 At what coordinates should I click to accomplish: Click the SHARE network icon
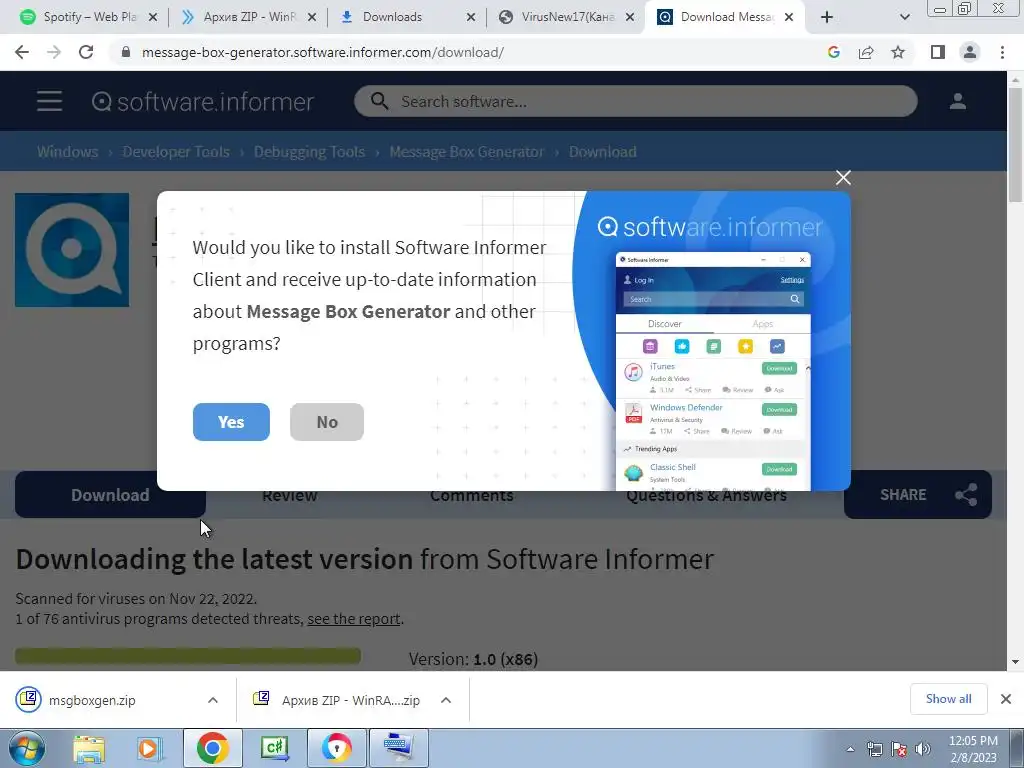(x=966, y=494)
